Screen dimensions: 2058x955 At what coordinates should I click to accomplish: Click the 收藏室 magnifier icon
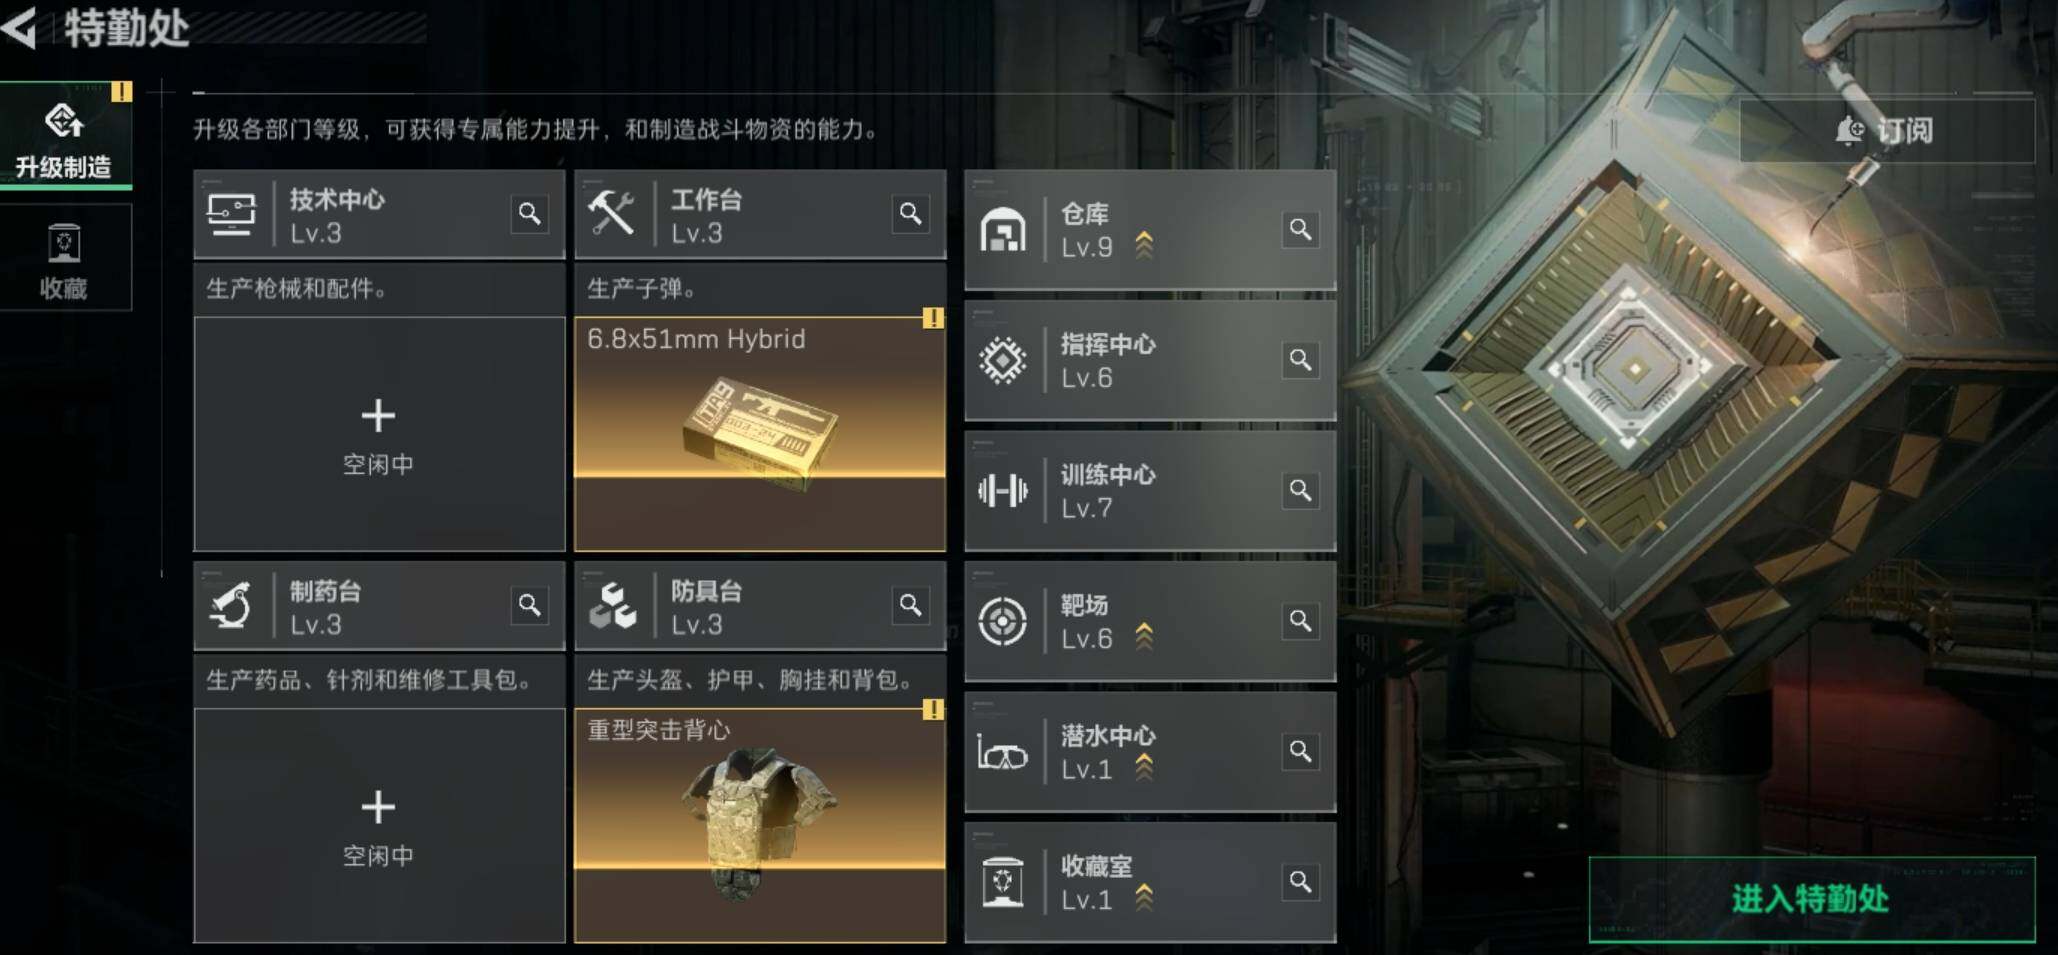pyautogui.click(x=1300, y=882)
